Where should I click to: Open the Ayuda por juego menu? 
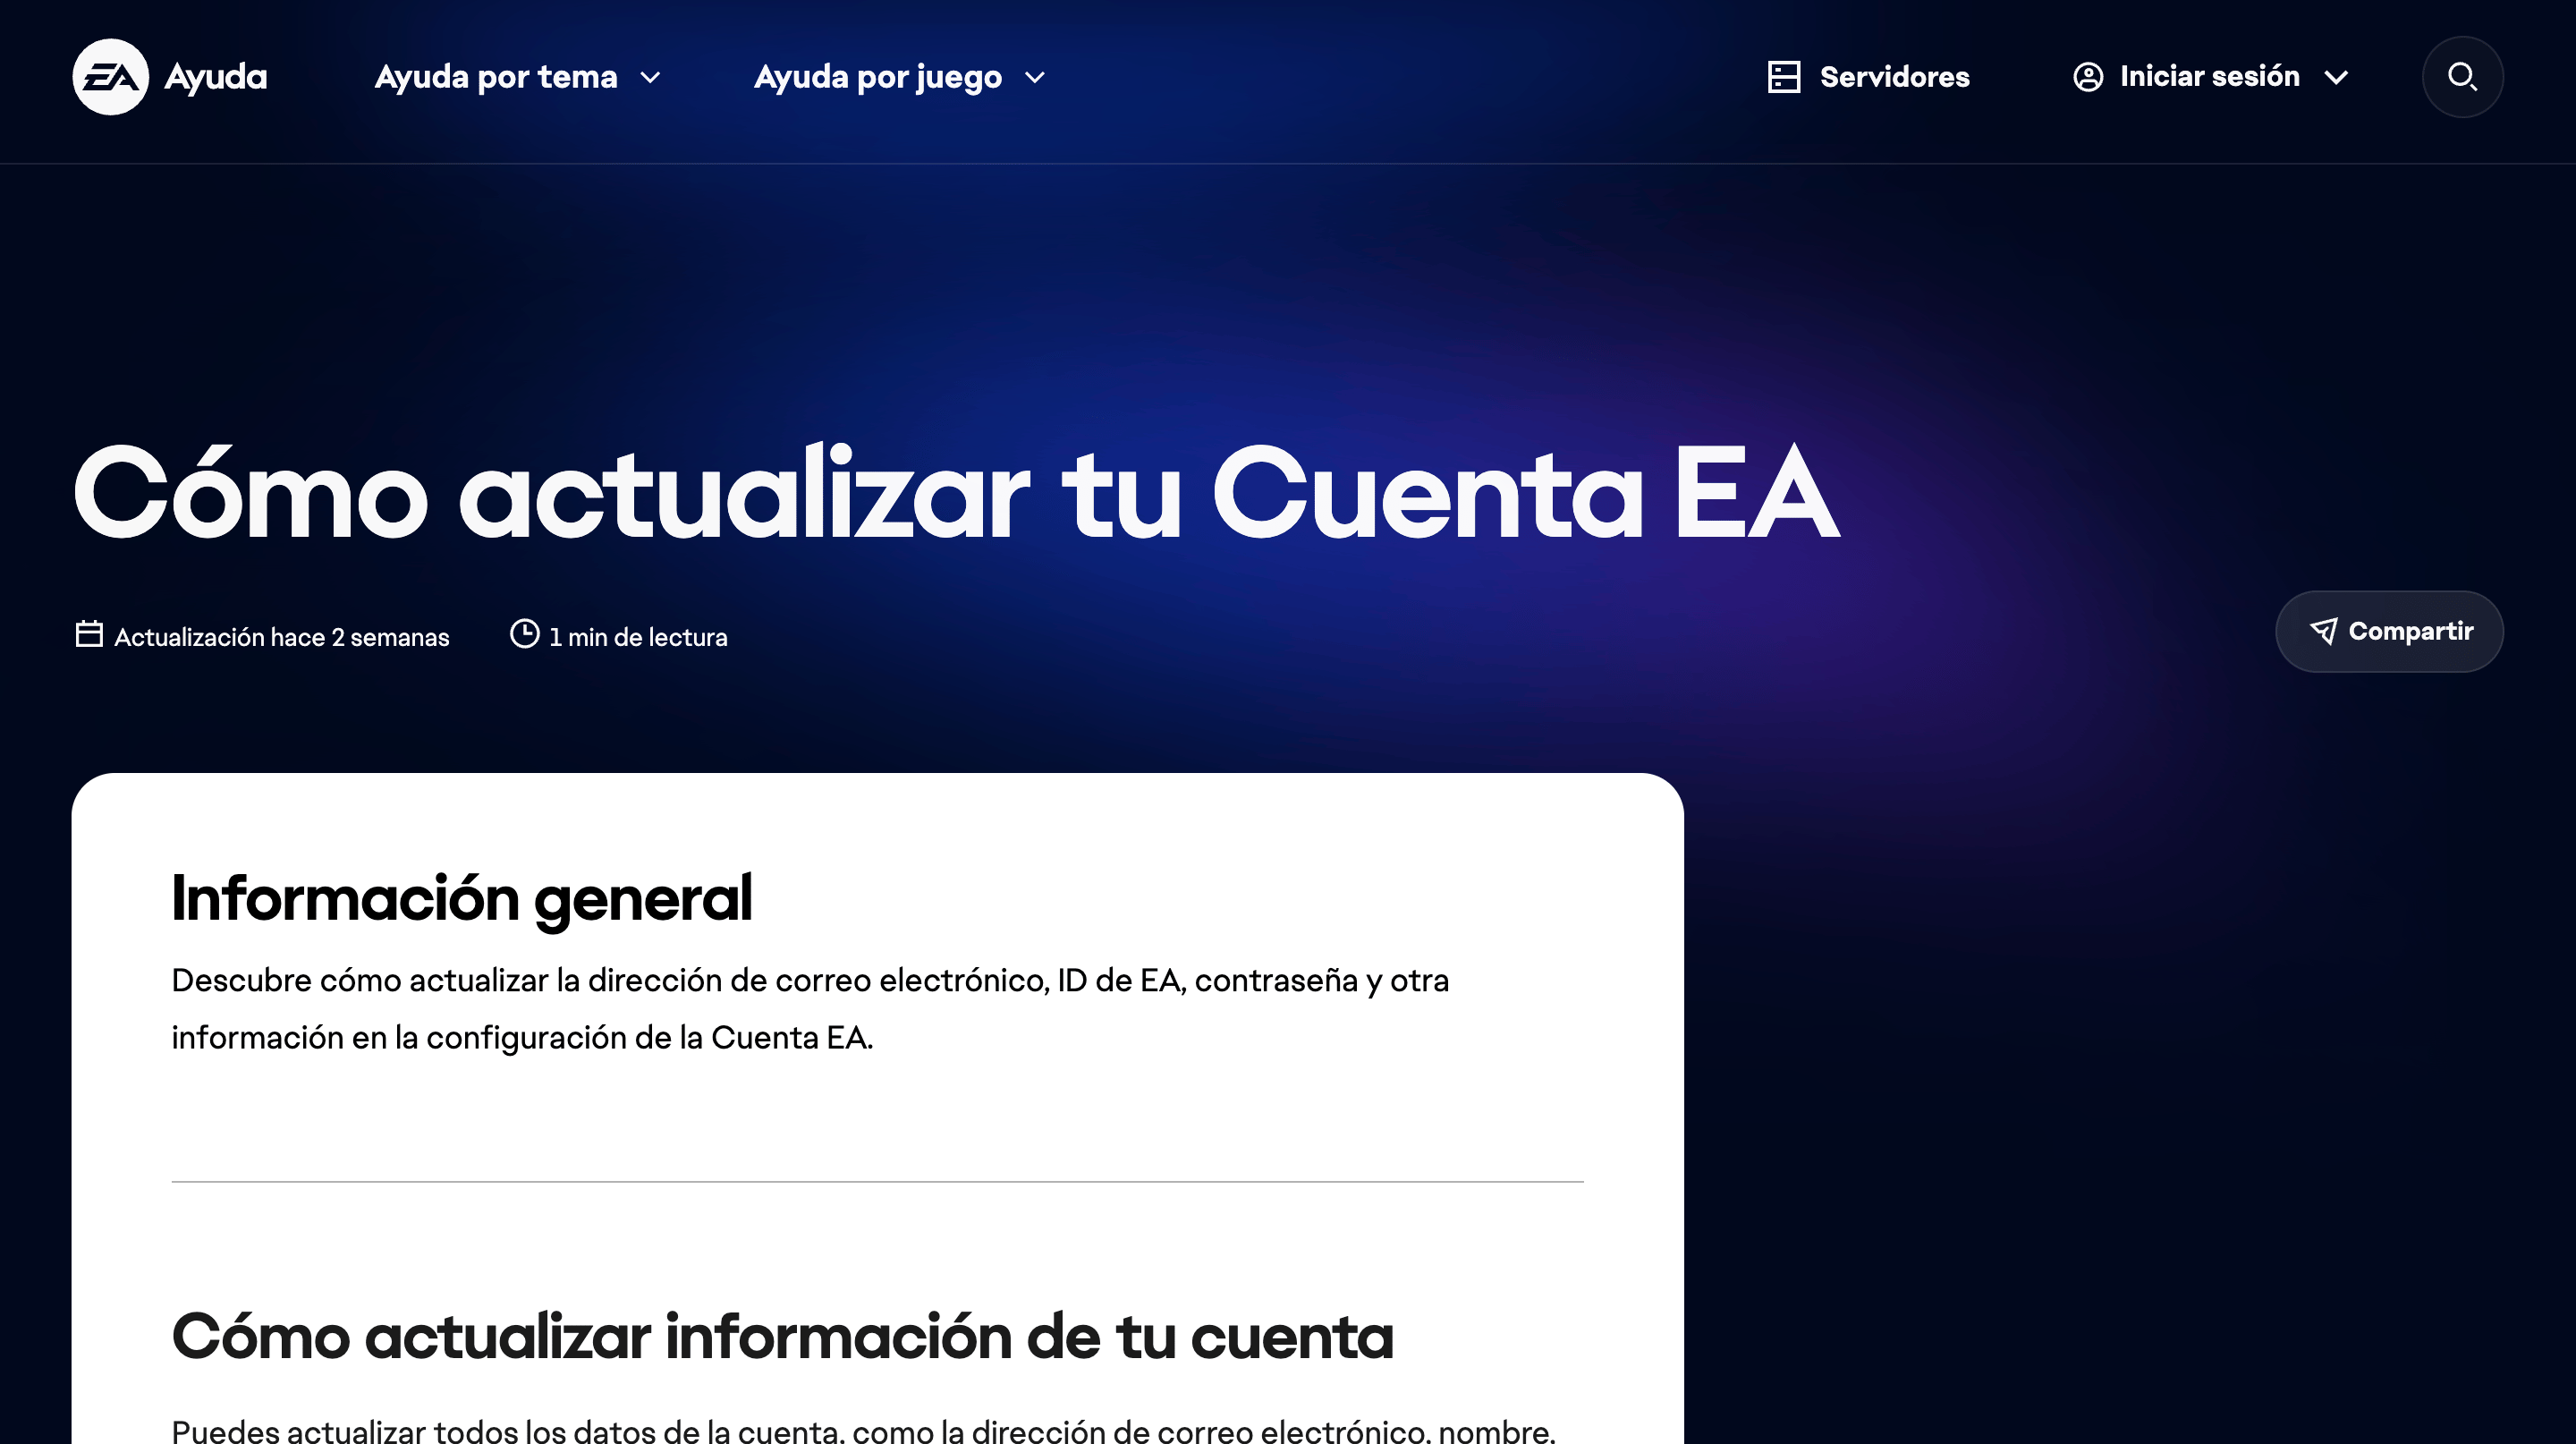point(877,77)
